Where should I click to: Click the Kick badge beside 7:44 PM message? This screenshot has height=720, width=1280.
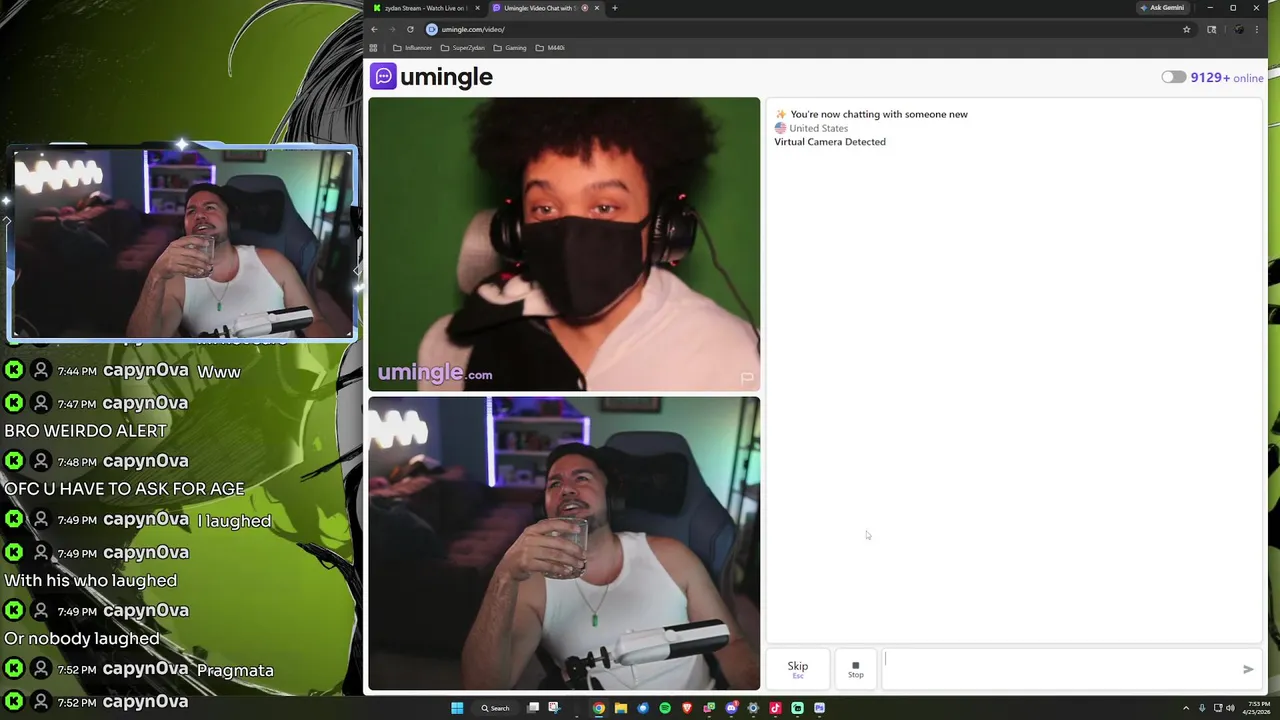(14, 370)
